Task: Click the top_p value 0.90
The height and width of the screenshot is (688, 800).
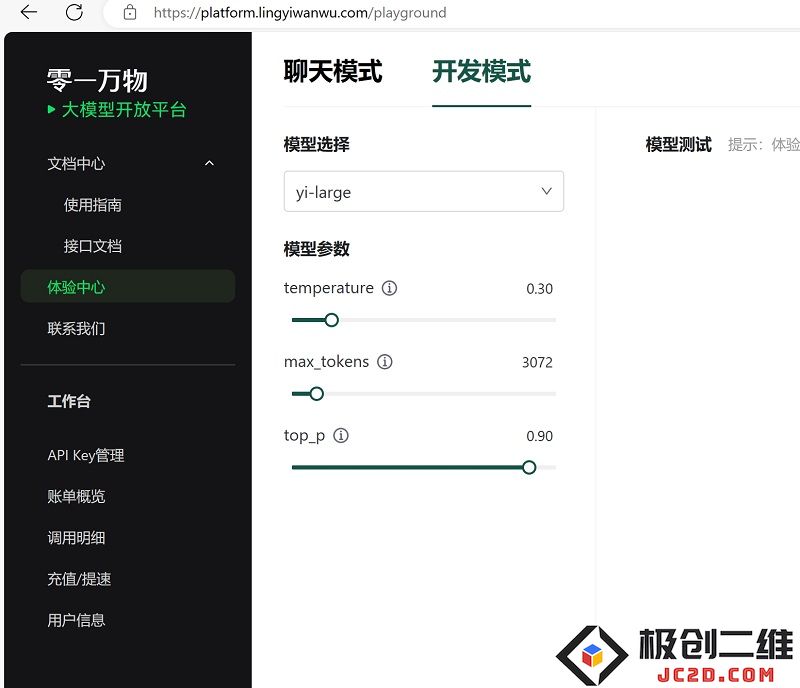Action: [x=539, y=436]
